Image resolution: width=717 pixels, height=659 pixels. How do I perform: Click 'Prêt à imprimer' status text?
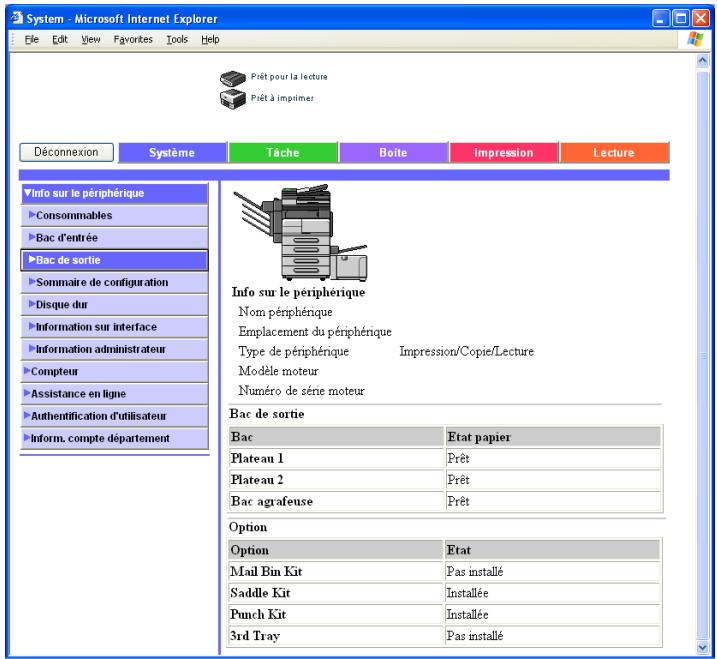pos(282,98)
